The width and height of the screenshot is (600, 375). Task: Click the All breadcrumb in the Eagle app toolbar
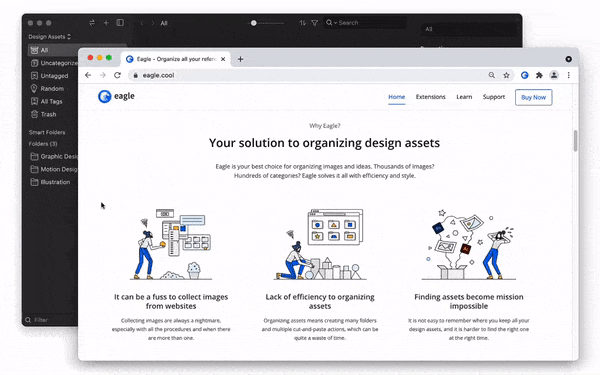pyautogui.click(x=164, y=23)
